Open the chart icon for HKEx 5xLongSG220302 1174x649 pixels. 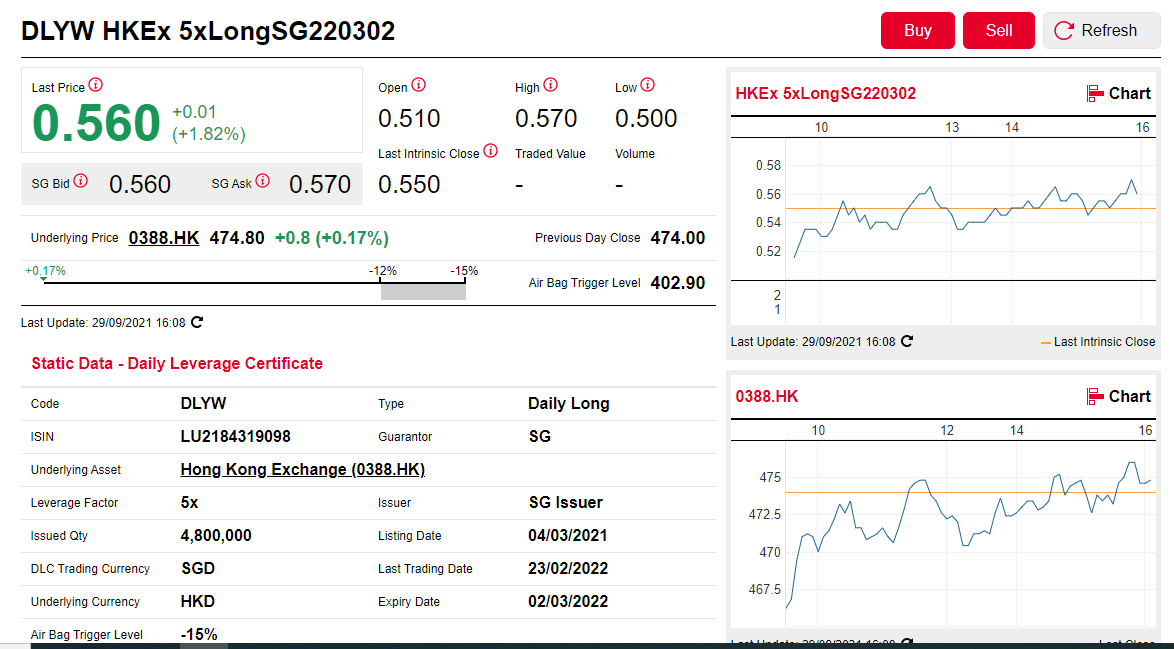[x=1095, y=94]
